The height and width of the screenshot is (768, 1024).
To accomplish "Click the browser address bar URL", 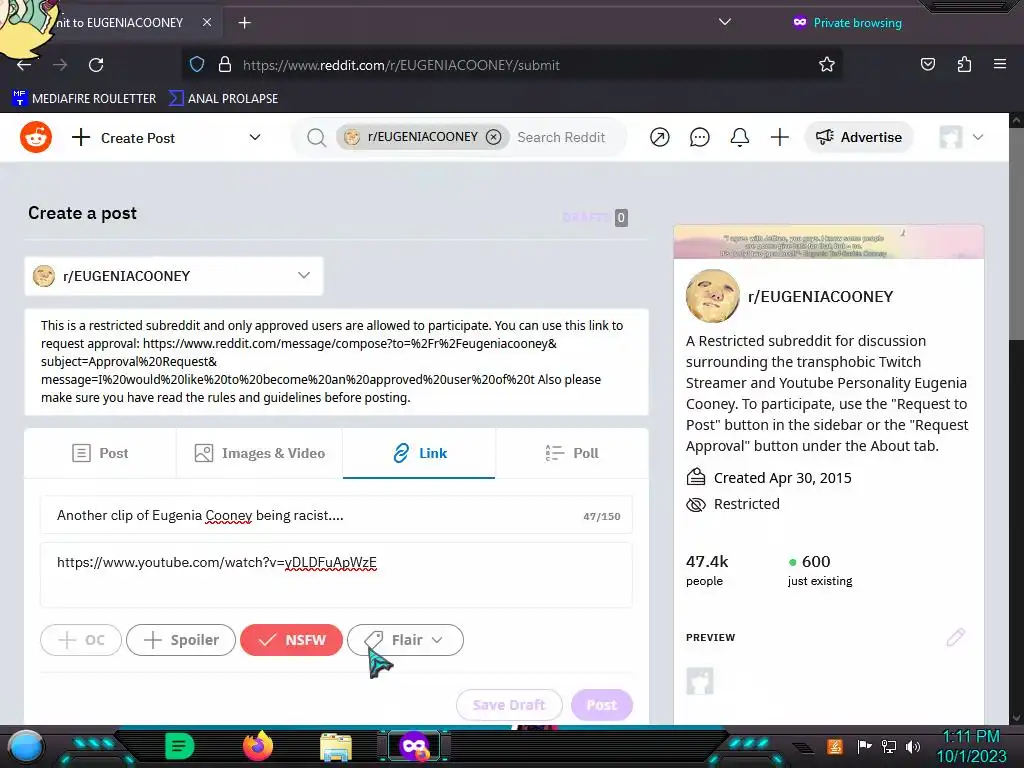I will 401,65.
